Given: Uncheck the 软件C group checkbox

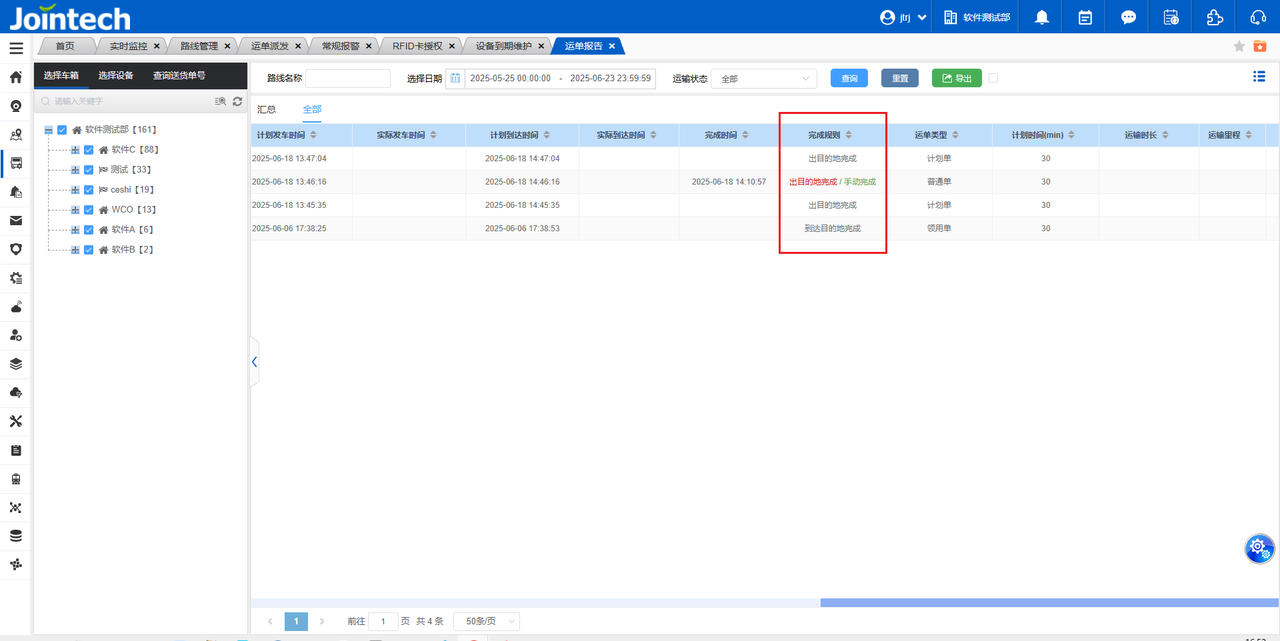Looking at the screenshot, I should click(x=89, y=150).
